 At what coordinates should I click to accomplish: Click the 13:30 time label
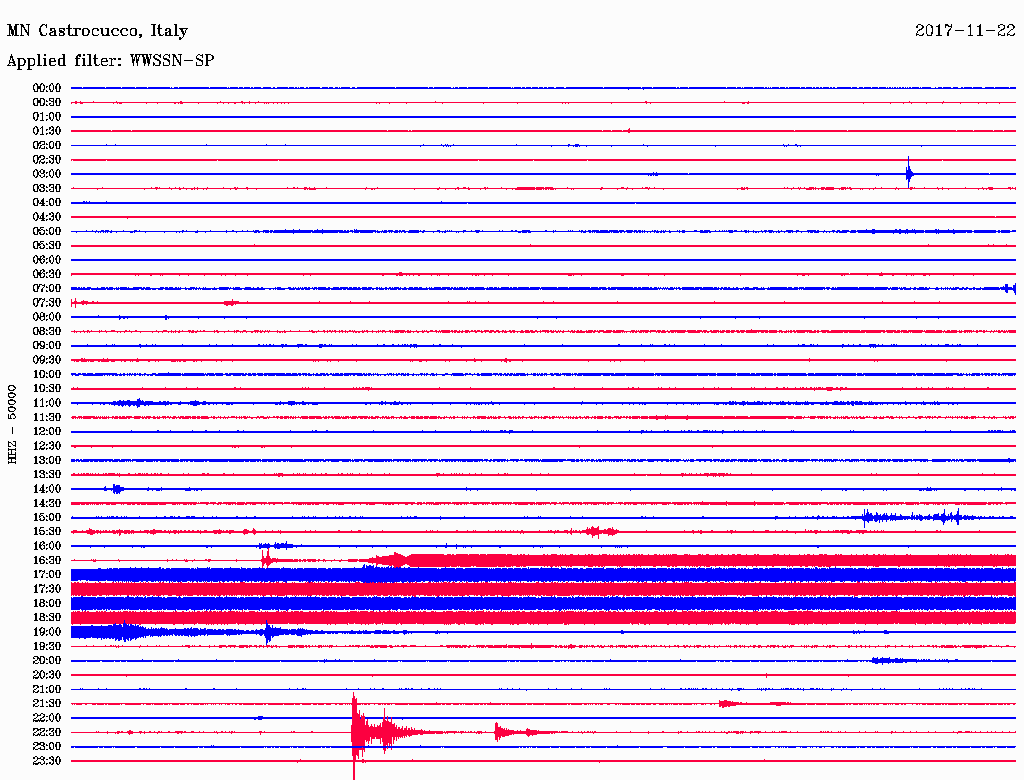click(x=47, y=474)
